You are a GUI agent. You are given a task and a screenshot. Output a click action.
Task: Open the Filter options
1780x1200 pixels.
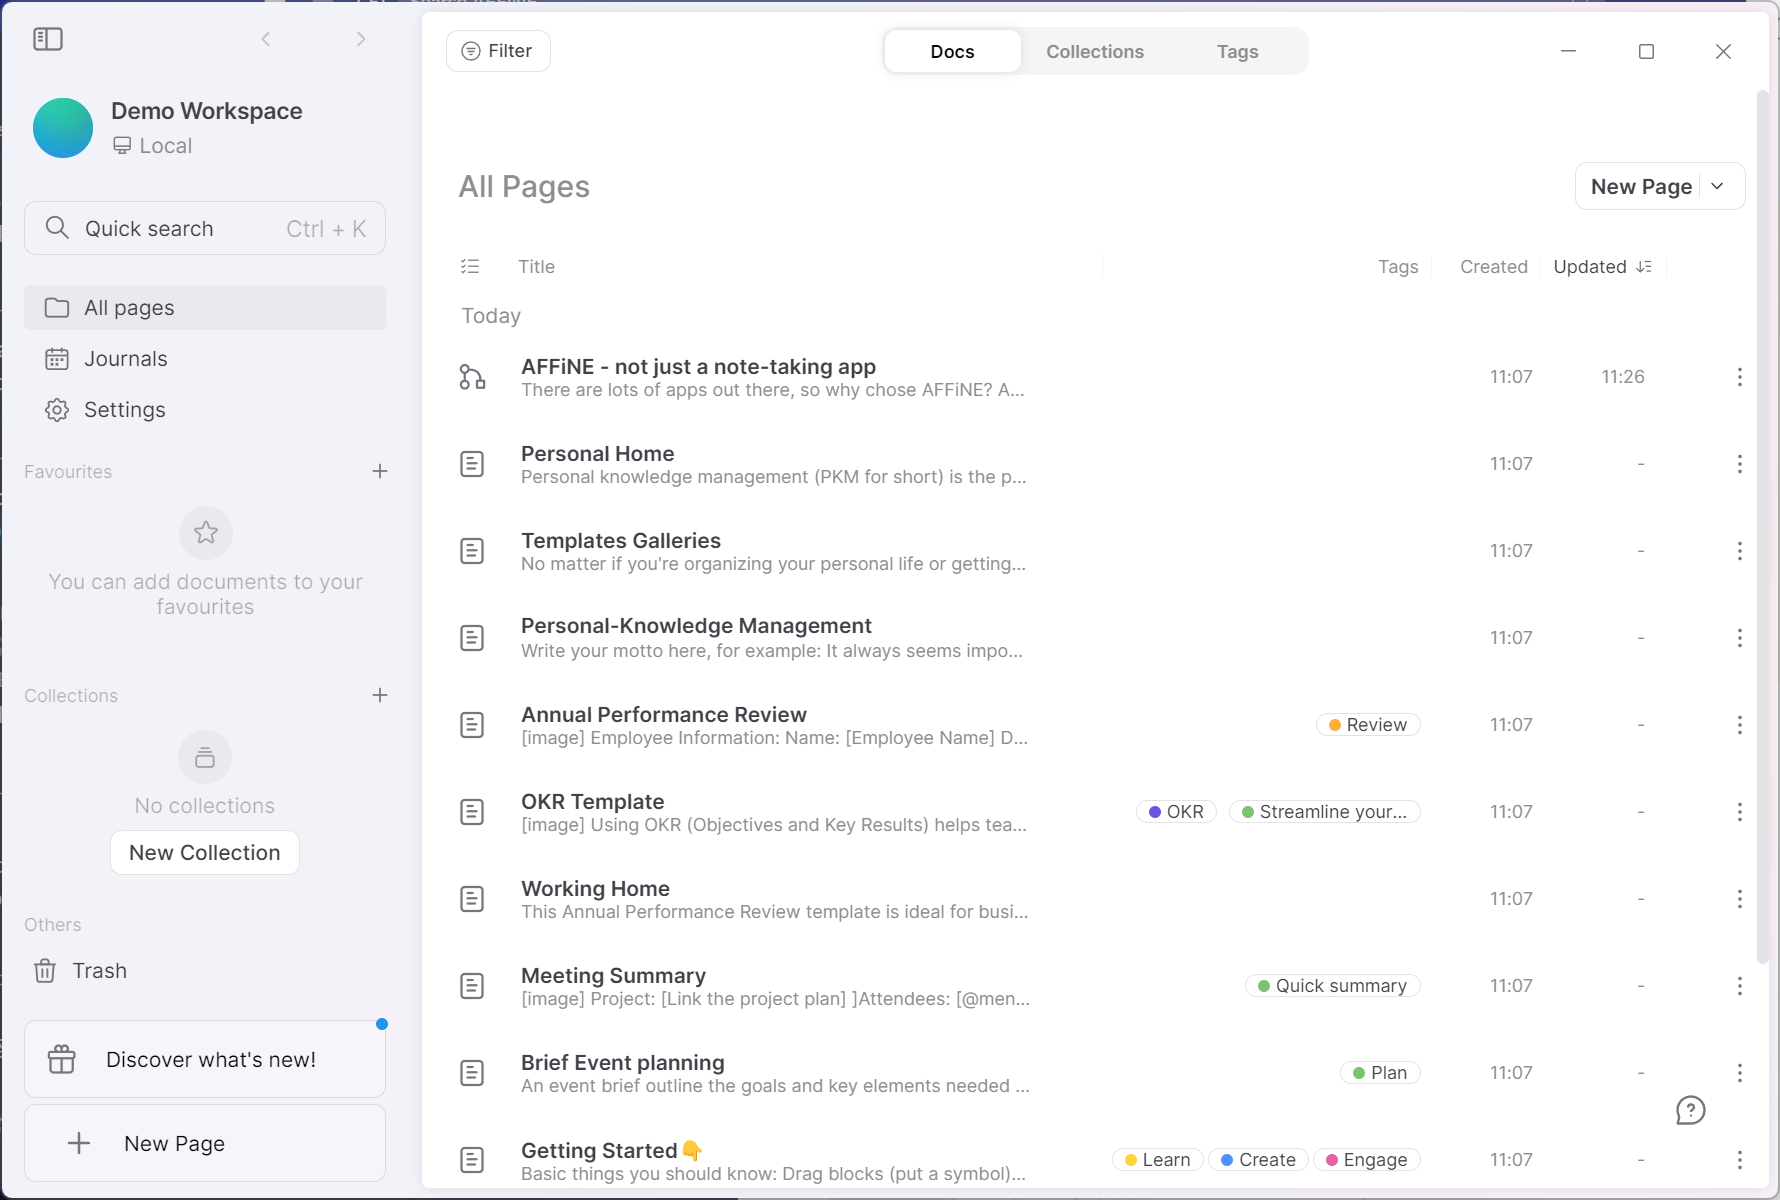point(498,51)
